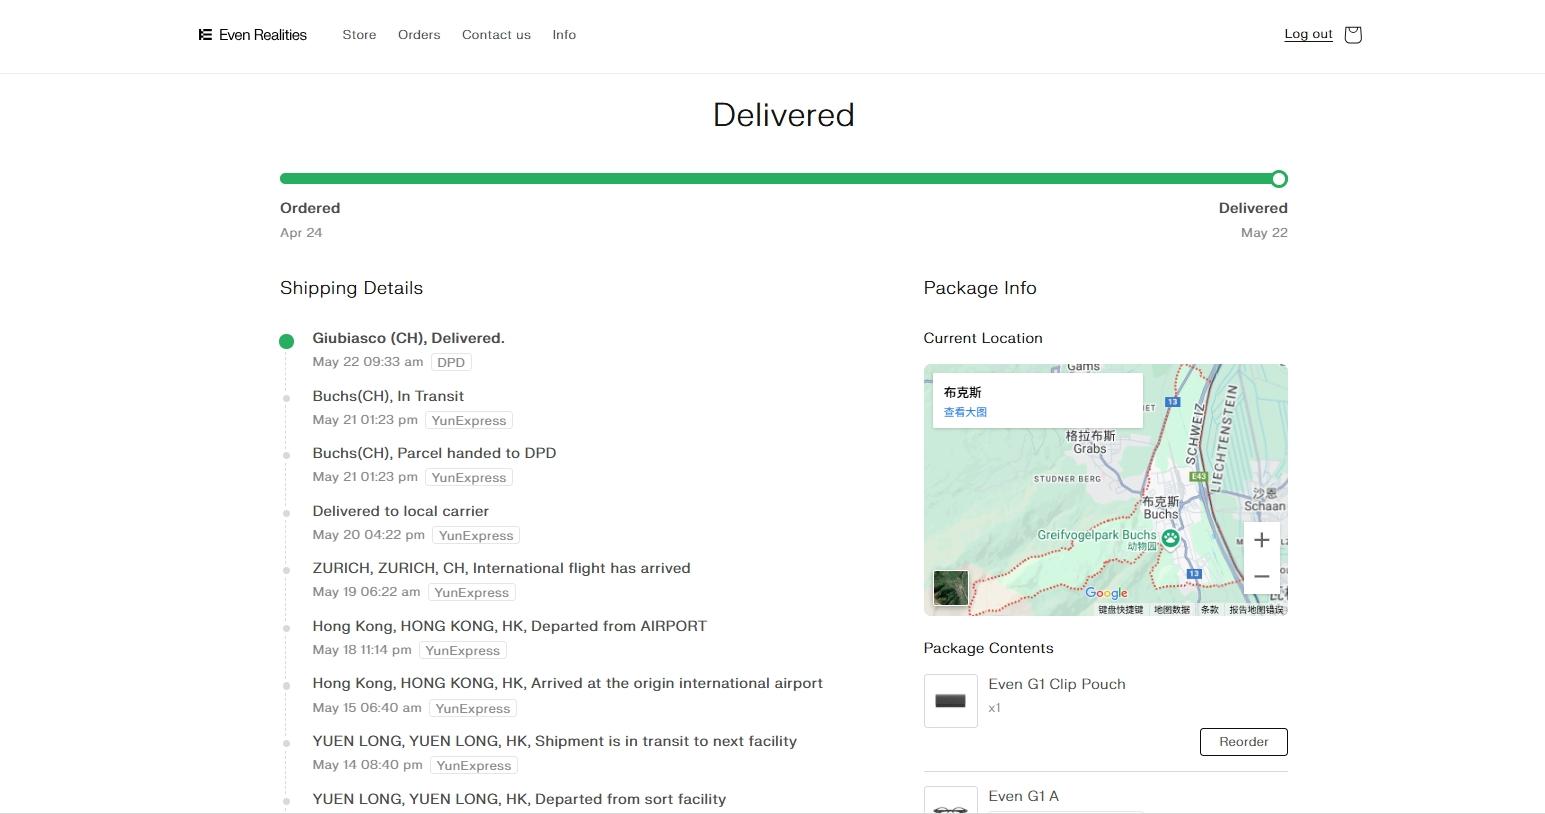Click the Even G1 Clip Pouch thumbnail
The width and height of the screenshot is (1545, 814).
click(950, 700)
